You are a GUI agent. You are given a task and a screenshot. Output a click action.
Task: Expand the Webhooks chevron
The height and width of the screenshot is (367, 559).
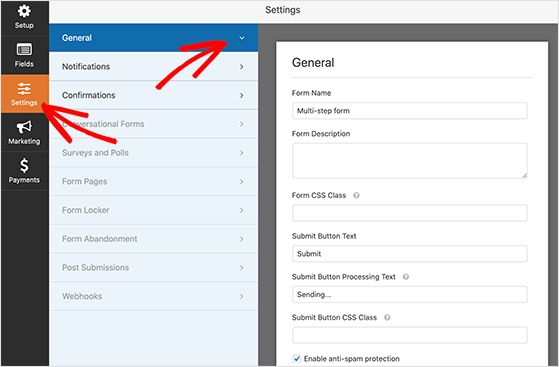(242, 296)
